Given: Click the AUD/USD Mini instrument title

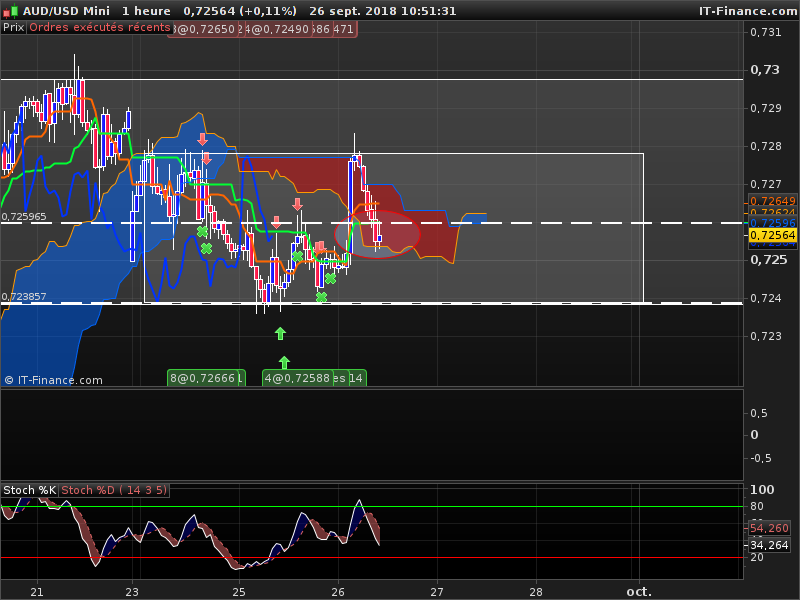Looking at the screenshot, I should pyautogui.click(x=66, y=11).
